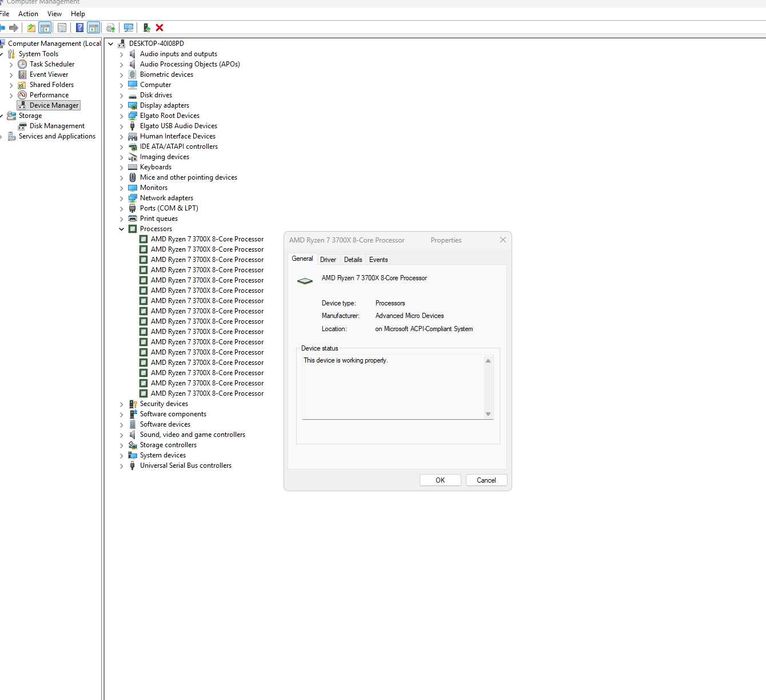Open the blue Help toolbar icon
The image size is (766, 700).
pyautogui.click(x=80, y=28)
